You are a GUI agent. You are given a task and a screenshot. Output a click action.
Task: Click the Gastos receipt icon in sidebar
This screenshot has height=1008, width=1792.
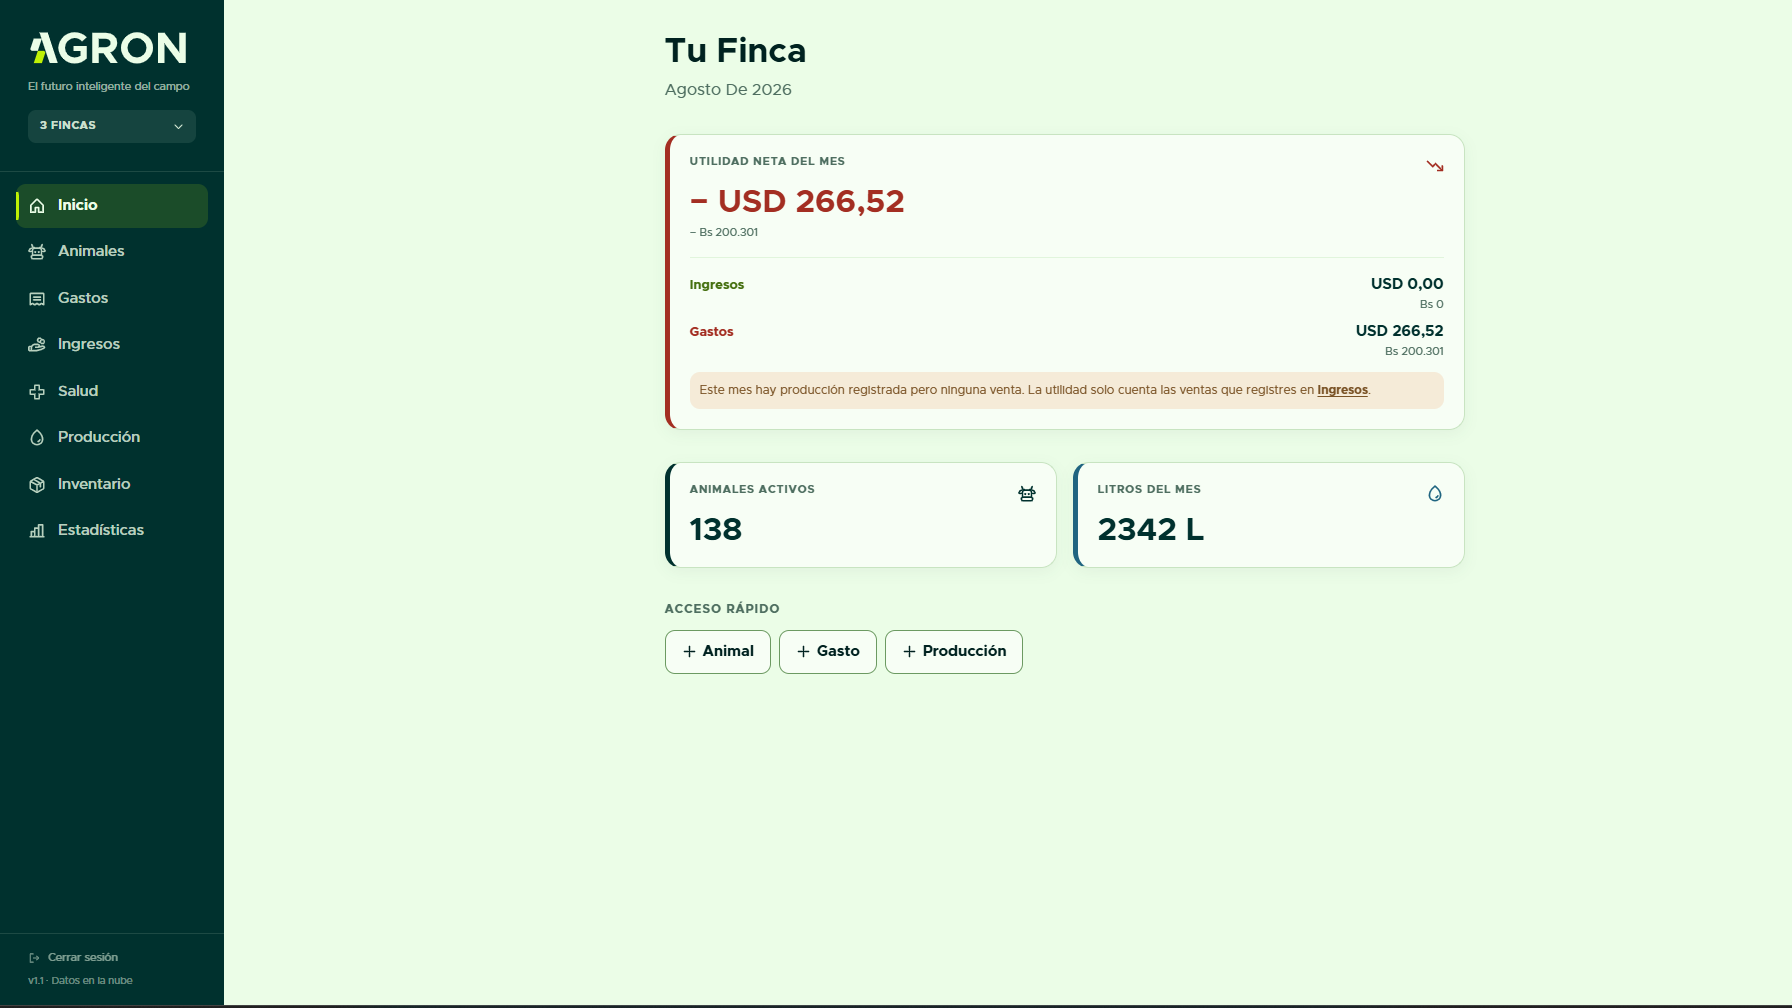coord(37,299)
